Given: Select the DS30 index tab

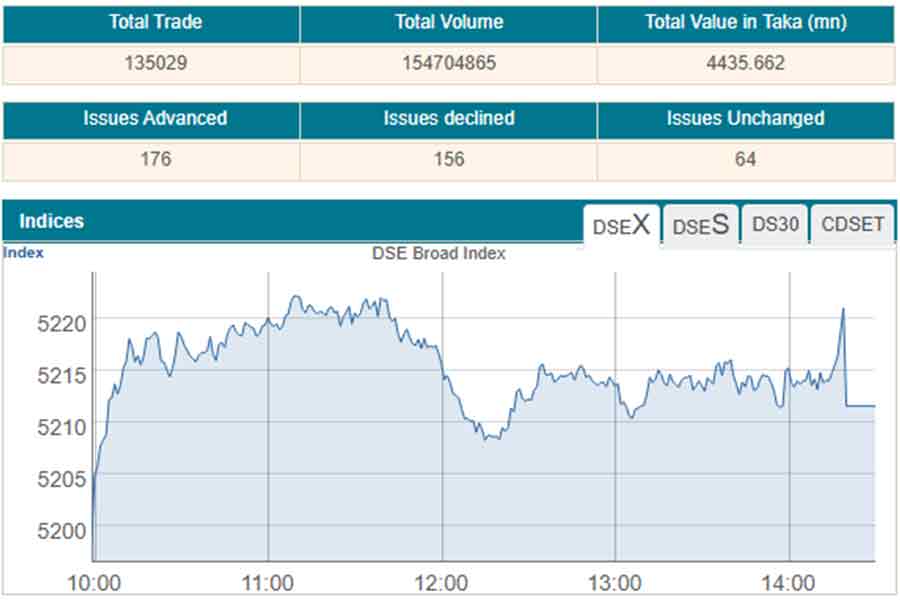Looking at the screenshot, I should [775, 224].
